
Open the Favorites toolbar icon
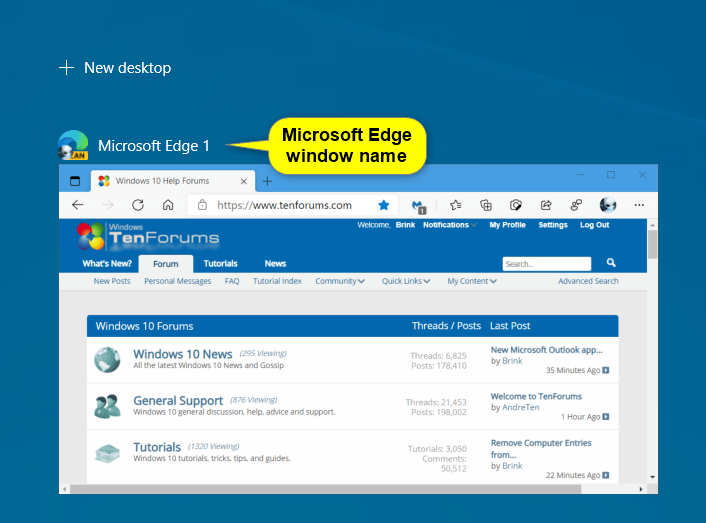(x=456, y=205)
